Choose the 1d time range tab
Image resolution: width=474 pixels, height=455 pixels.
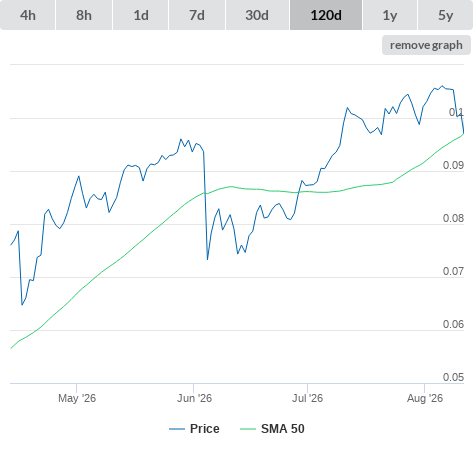pyautogui.click(x=141, y=15)
